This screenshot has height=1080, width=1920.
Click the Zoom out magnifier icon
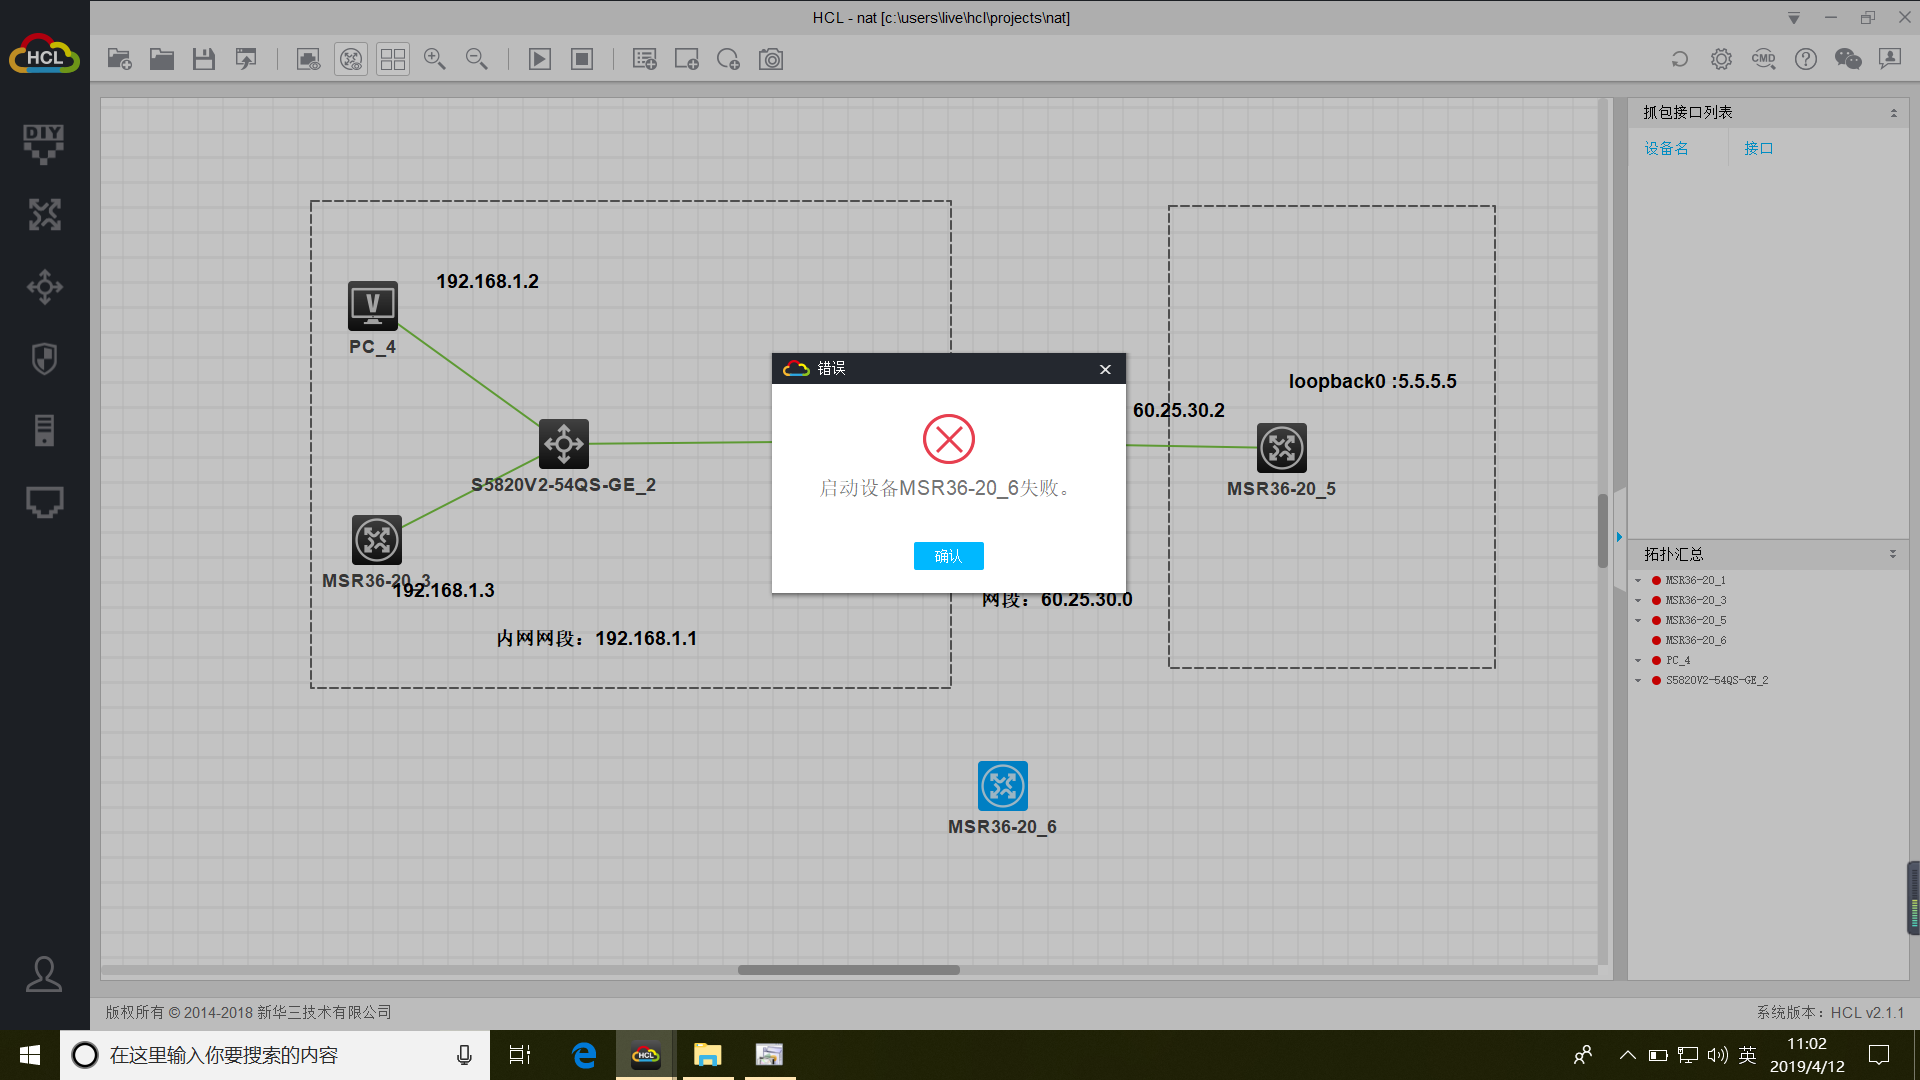click(x=476, y=59)
